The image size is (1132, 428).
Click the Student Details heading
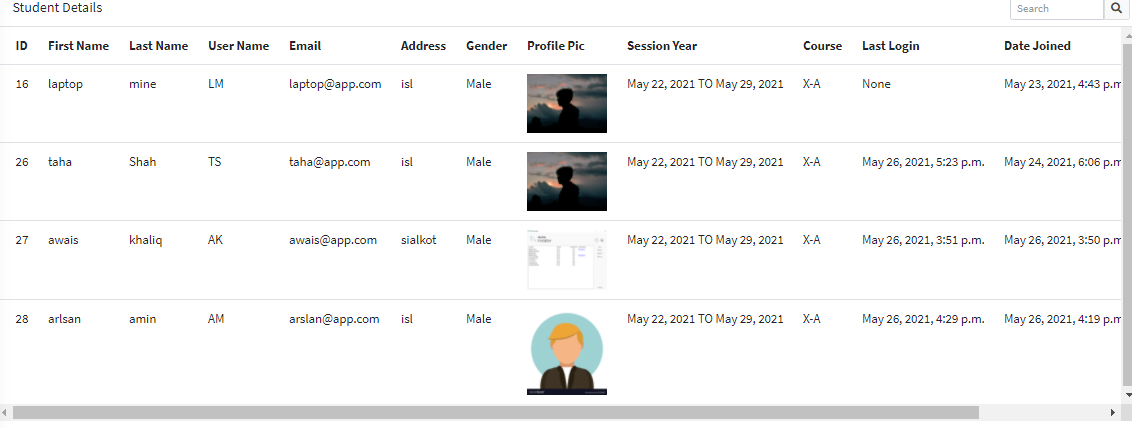click(57, 8)
